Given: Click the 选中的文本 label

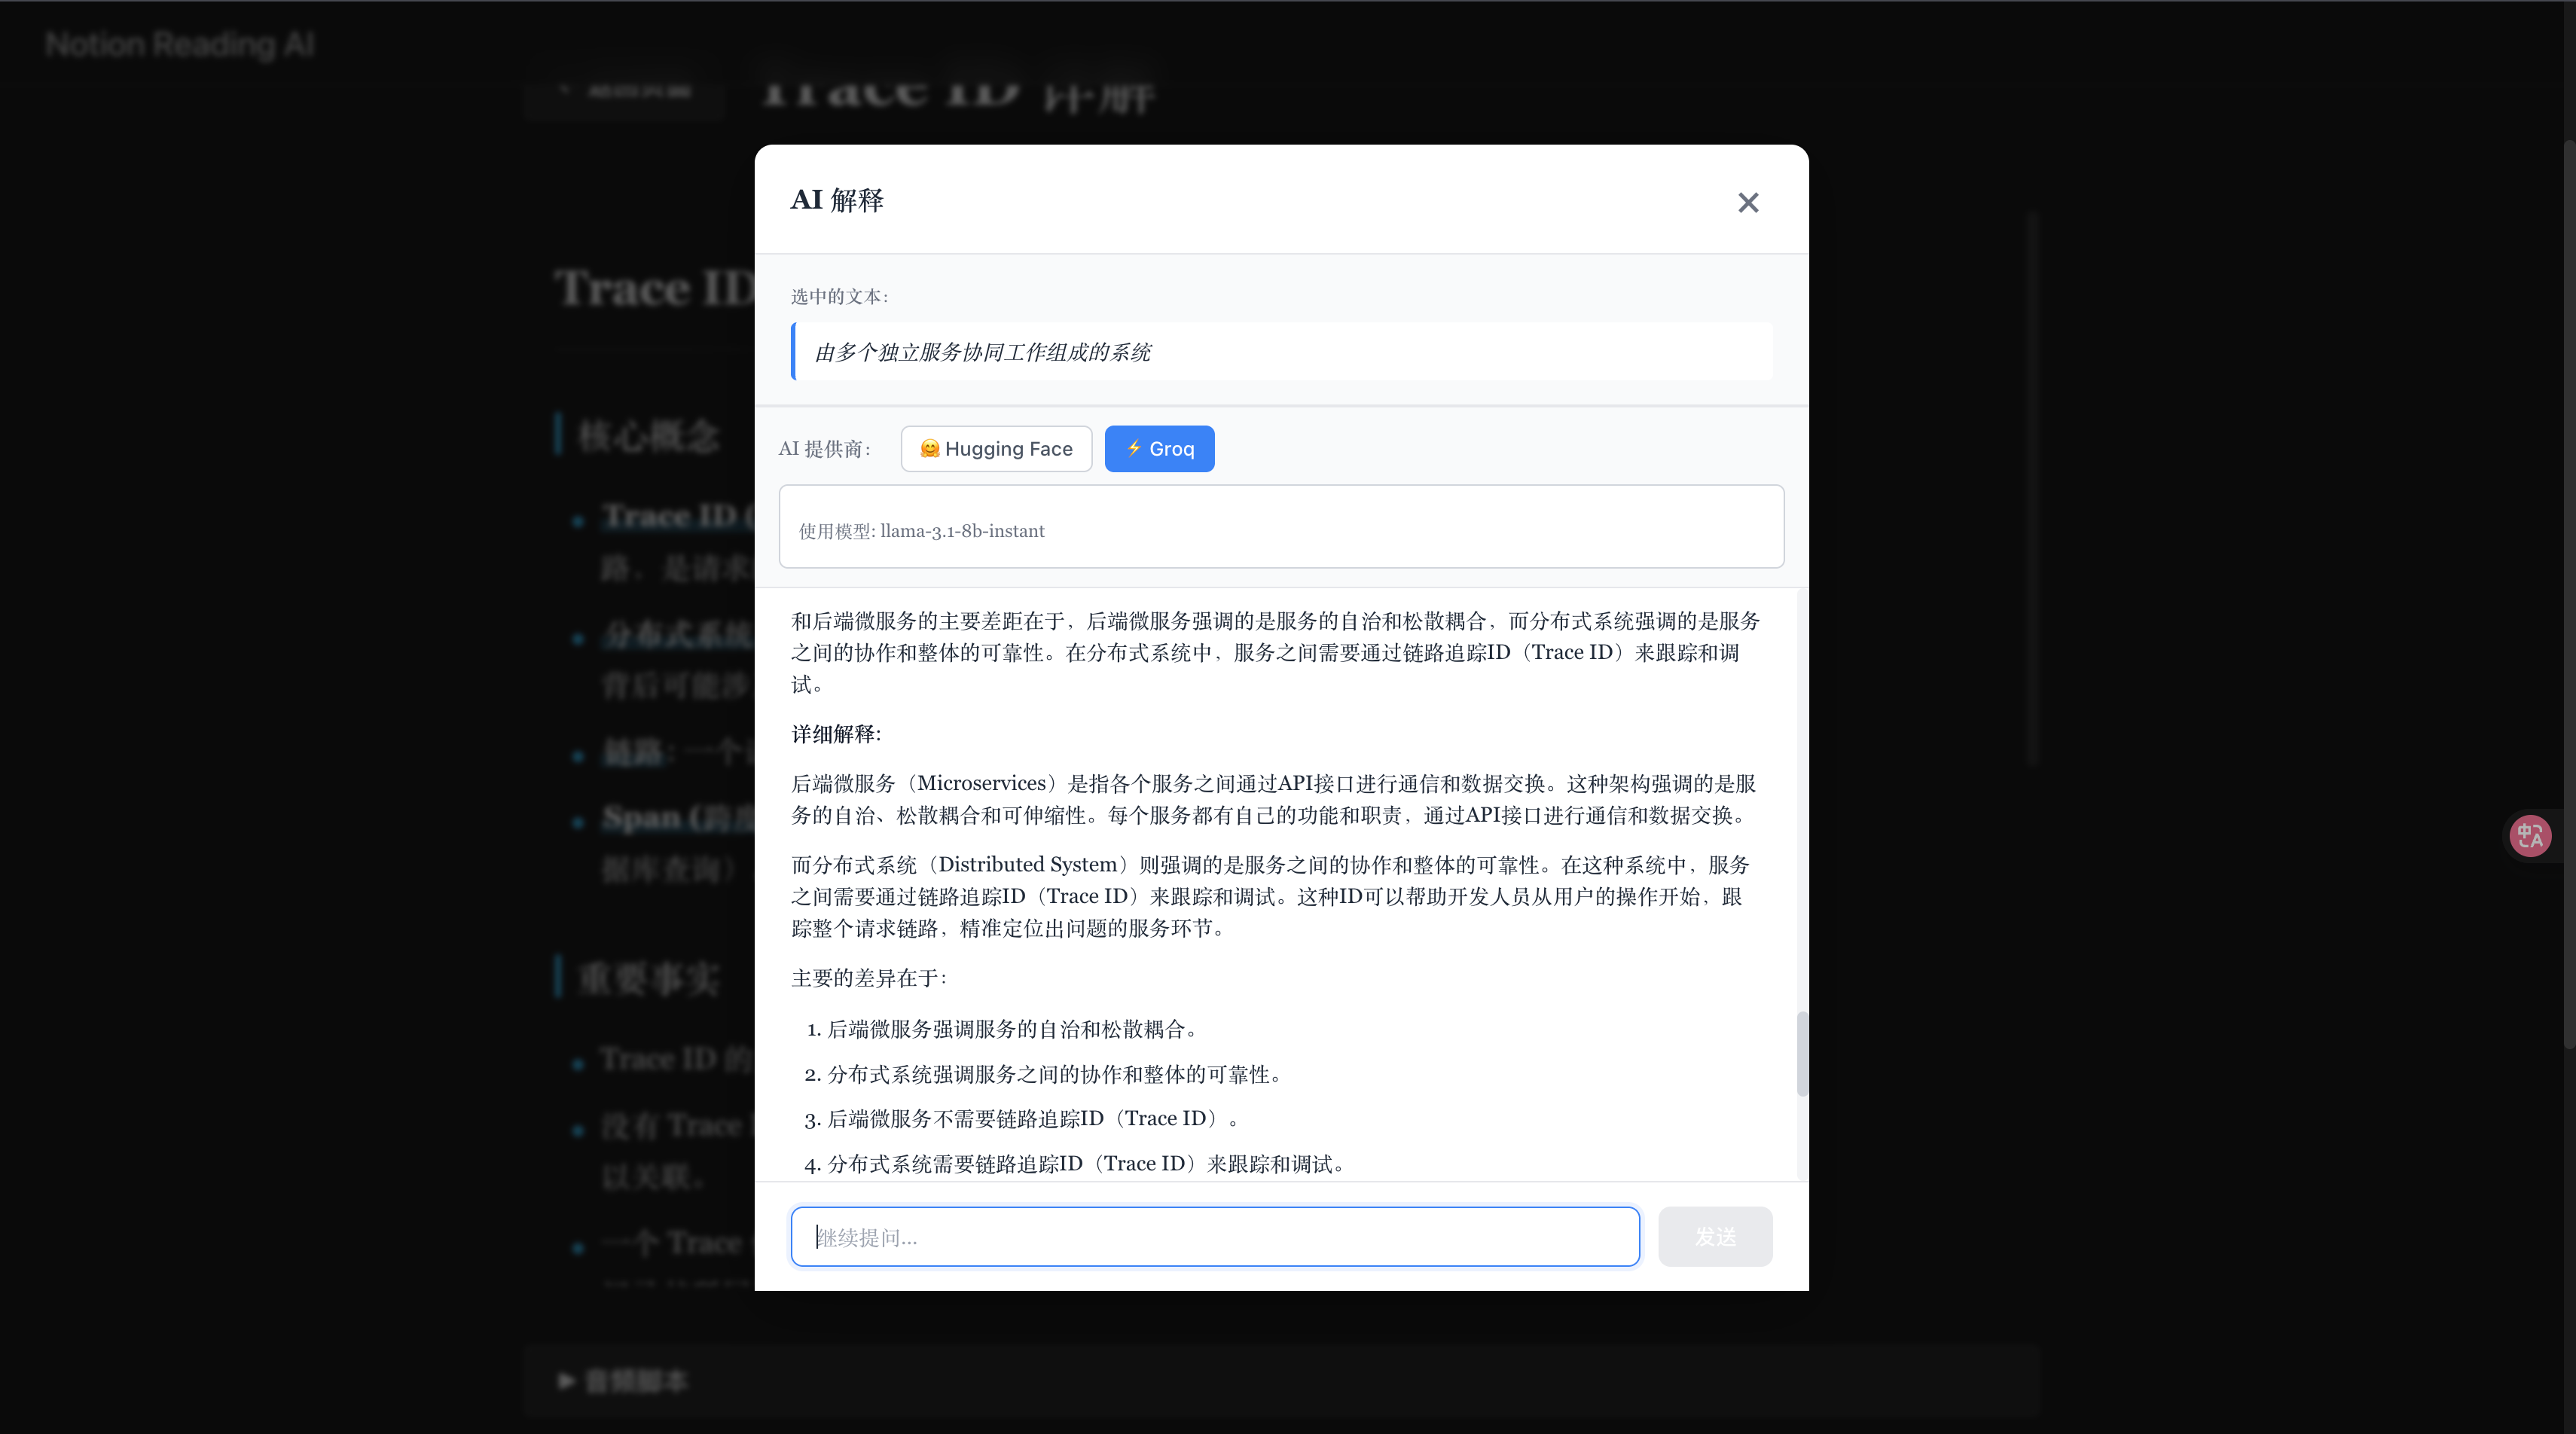Looking at the screenshot, I should [x=839, y=297].
